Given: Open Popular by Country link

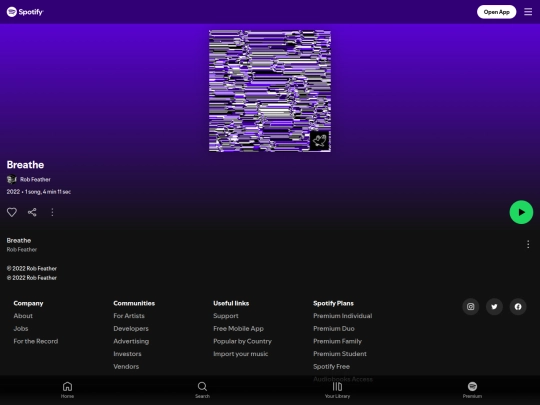Looking at the screenshot, I should pos(242,341).
